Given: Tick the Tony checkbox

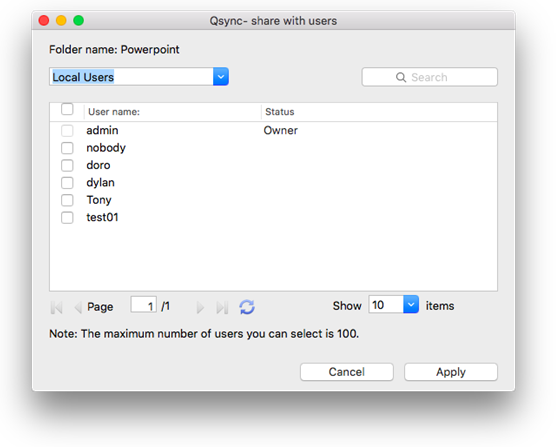Looking at the screenshot, I should click(x=67, y=200).
